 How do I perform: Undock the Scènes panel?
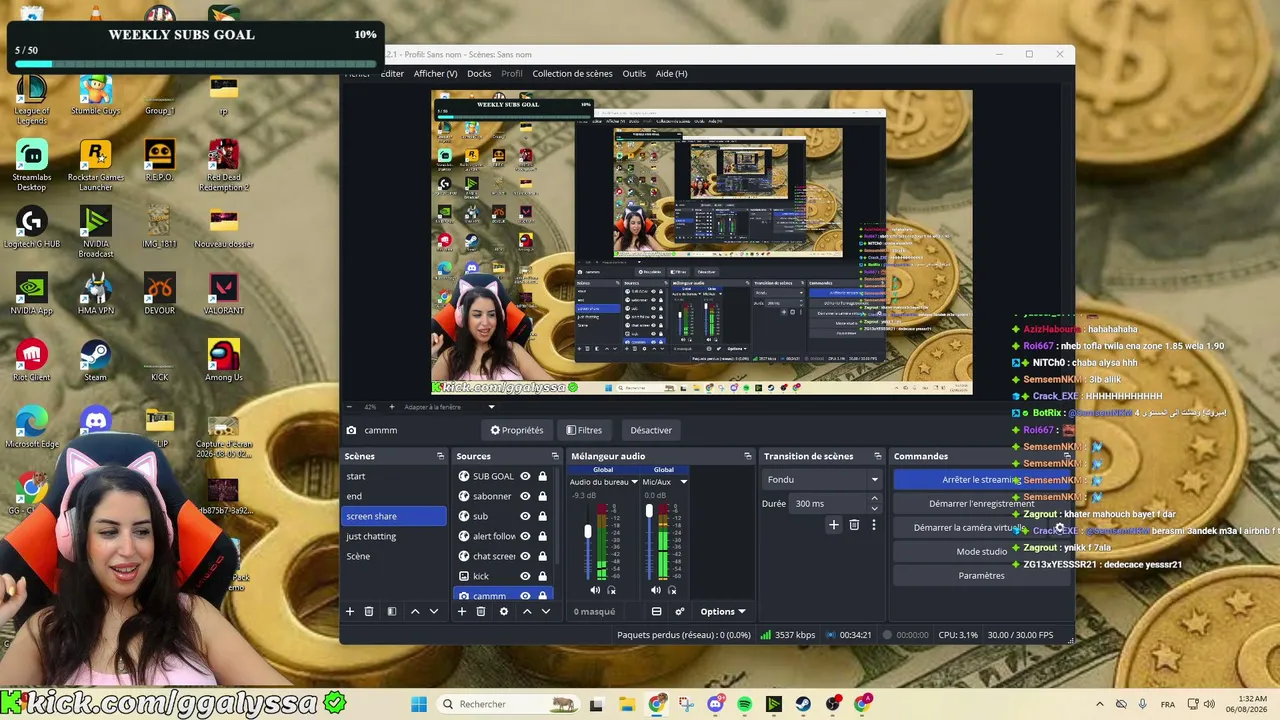tap(440, 456)
